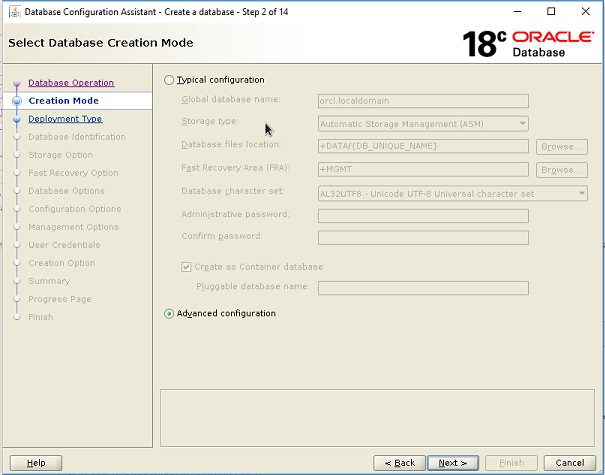
Task: Click the Database Operation step bullet icon
Action: click(x=17, y=83)
